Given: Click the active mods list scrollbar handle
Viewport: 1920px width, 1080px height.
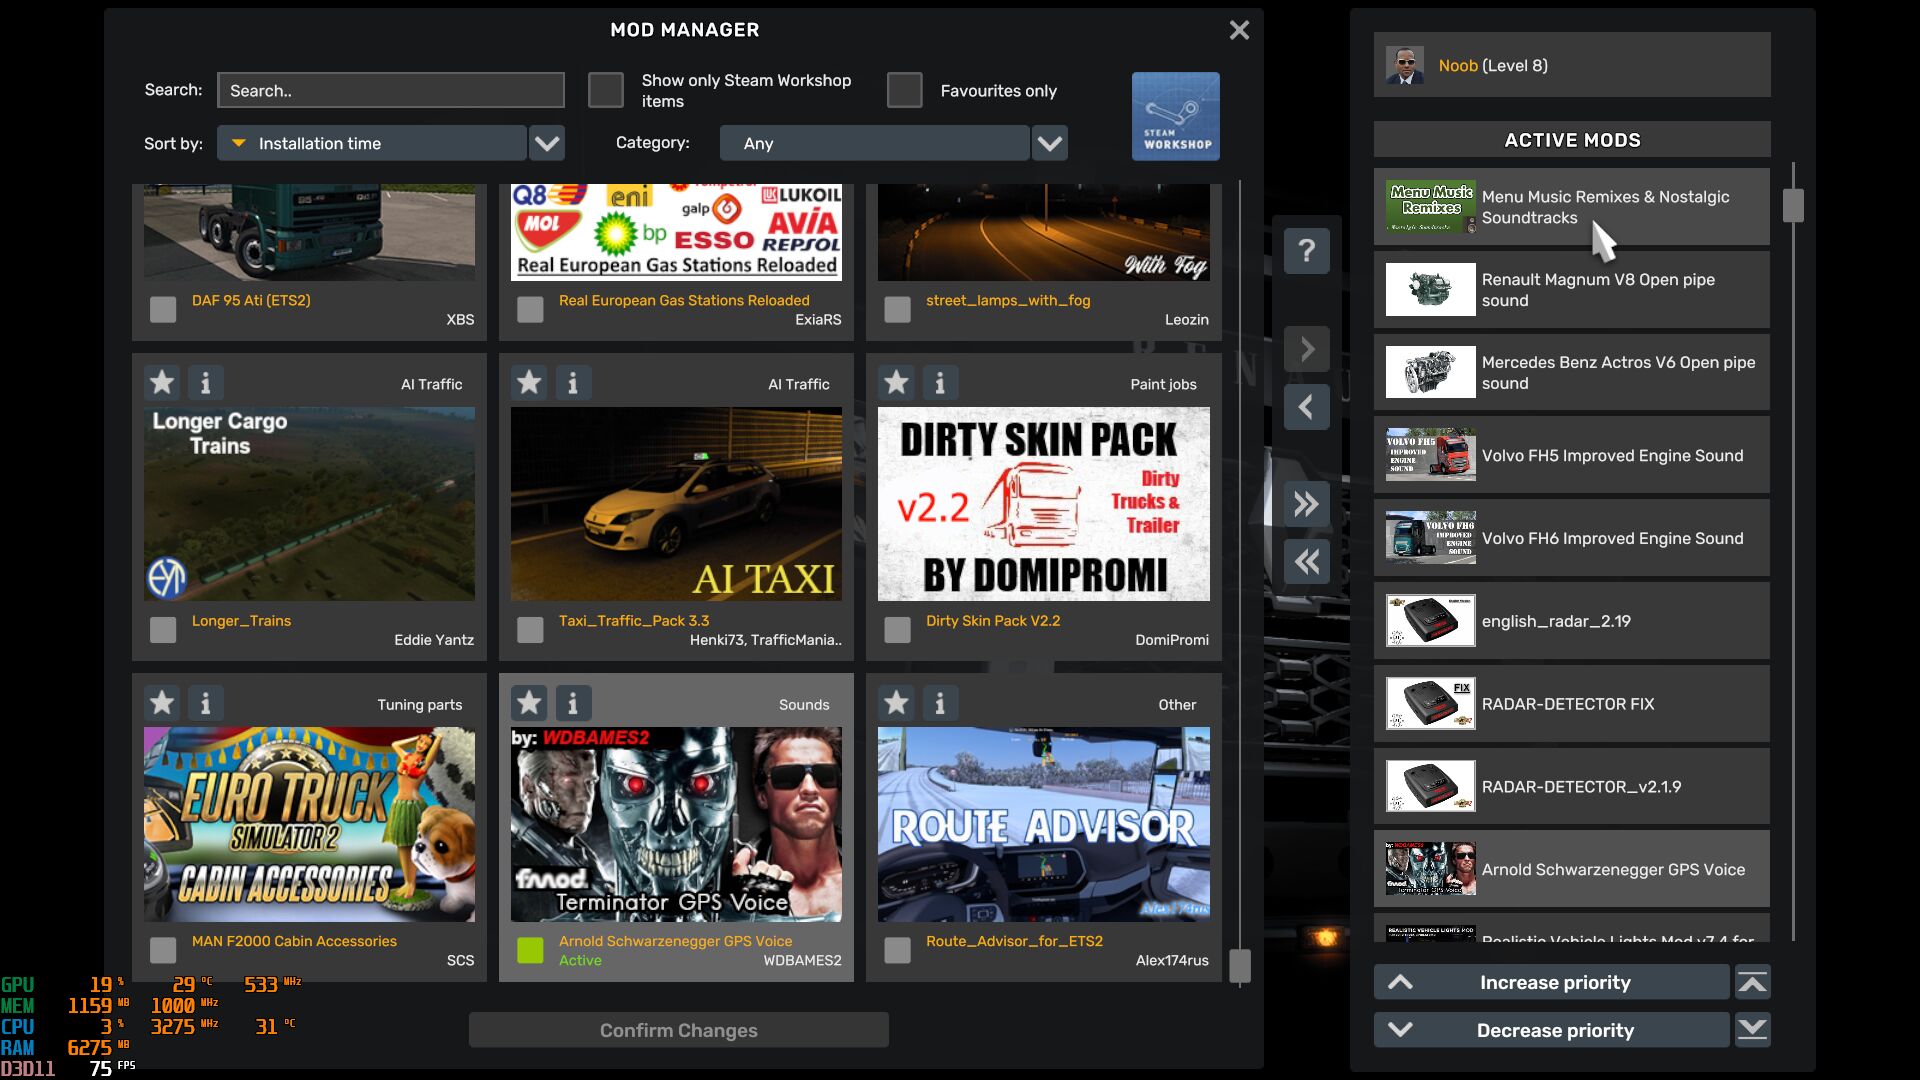Looking at the screenshot, I should pyautogui.click(x=1793, y=205).
